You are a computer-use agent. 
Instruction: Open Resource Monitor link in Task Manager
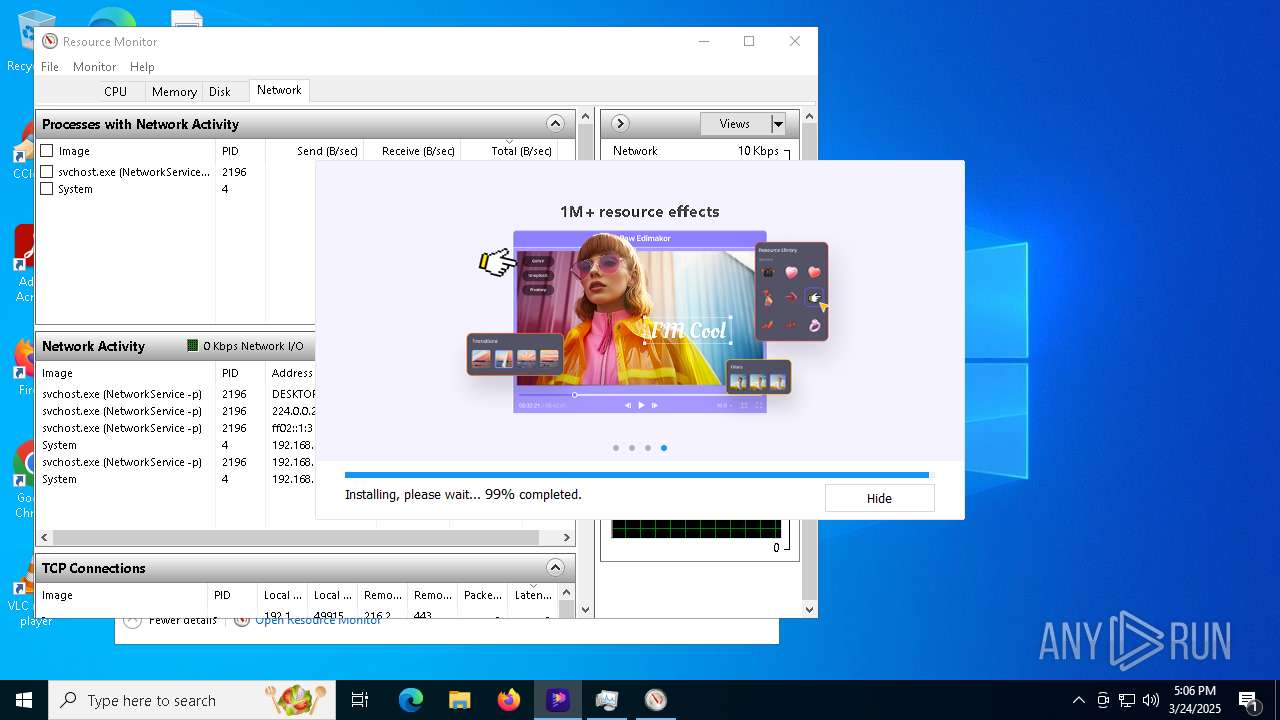(x=318, y=621)
